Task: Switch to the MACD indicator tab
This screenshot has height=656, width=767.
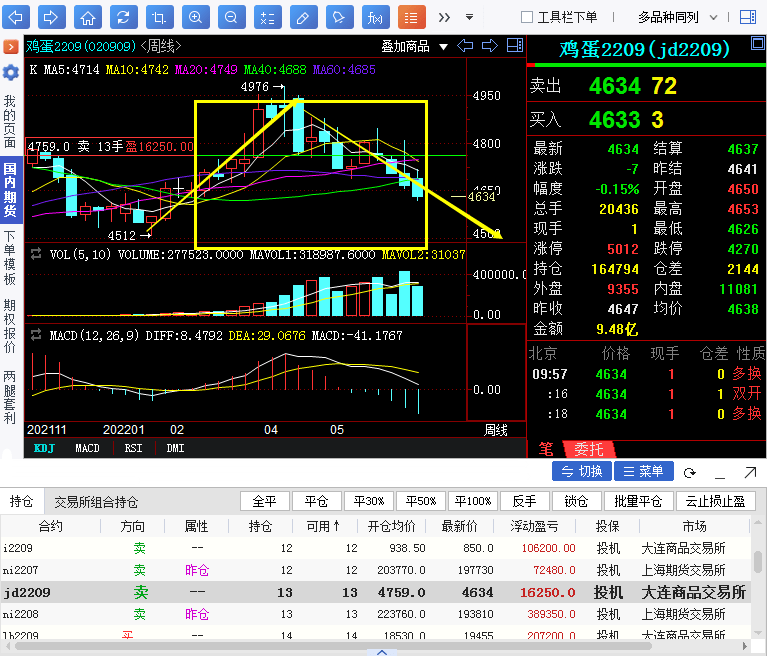Action: (x=88, y=448)
